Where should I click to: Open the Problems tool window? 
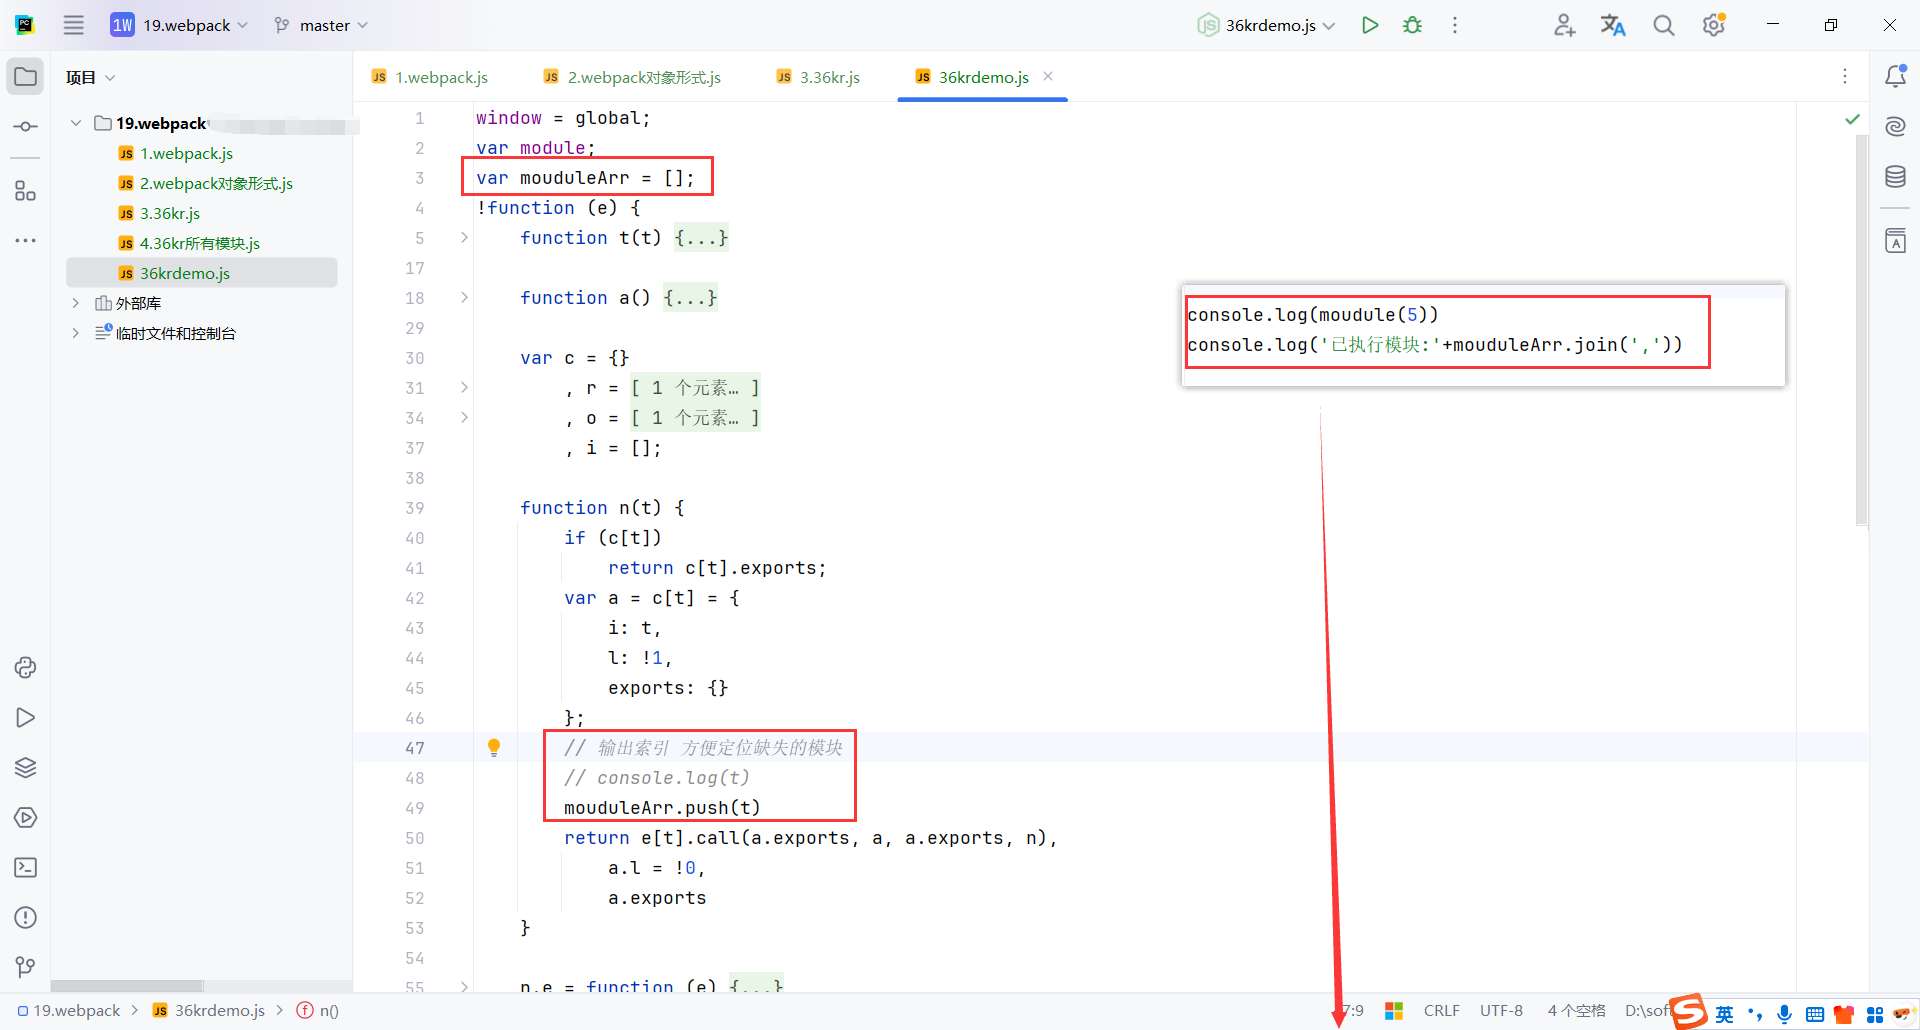(x=25, y=918)
